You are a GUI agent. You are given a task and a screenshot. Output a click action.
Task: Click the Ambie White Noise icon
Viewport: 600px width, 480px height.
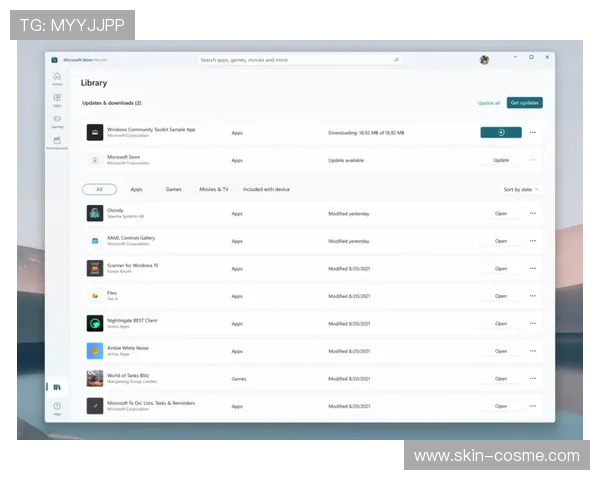95,351
